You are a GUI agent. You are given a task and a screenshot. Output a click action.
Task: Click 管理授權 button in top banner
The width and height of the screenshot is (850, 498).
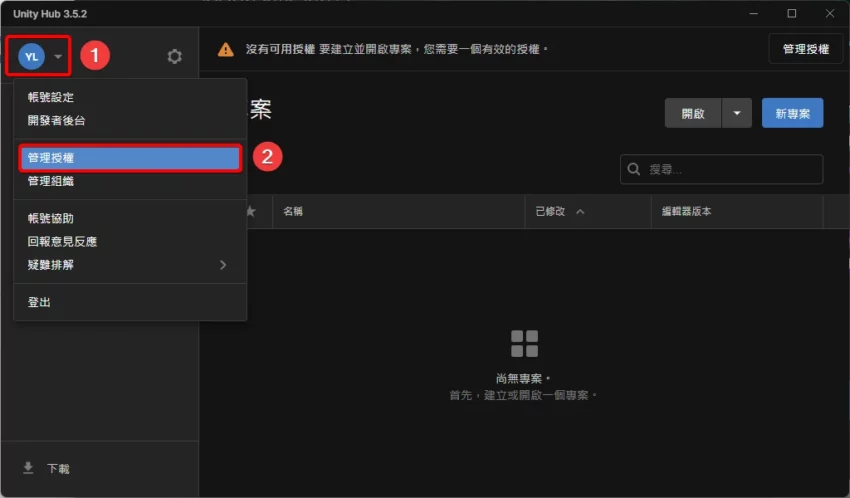[x=805, y=49]
